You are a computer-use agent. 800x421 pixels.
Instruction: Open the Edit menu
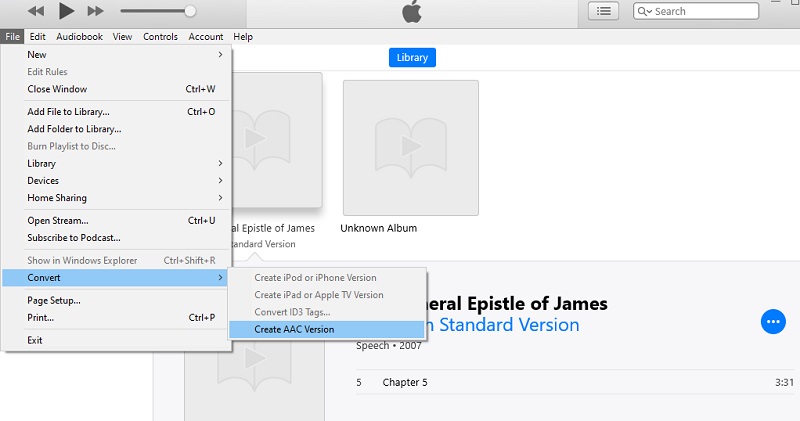[x=37, y=37]
